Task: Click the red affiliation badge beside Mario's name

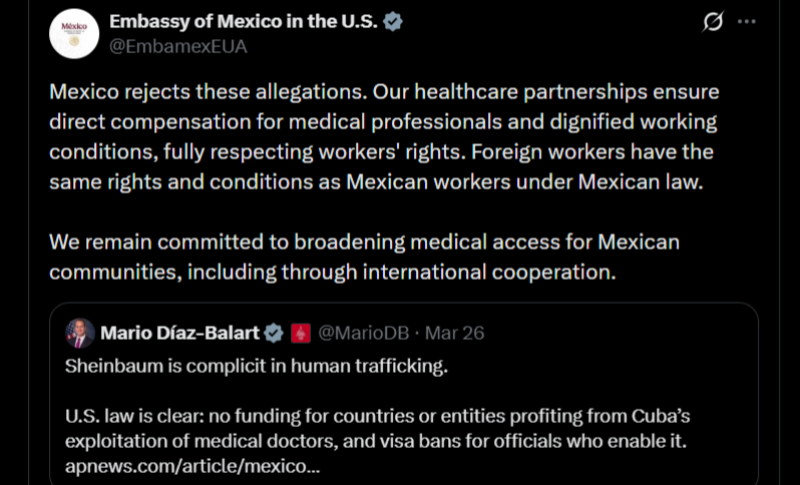Action: pos(300,333)
